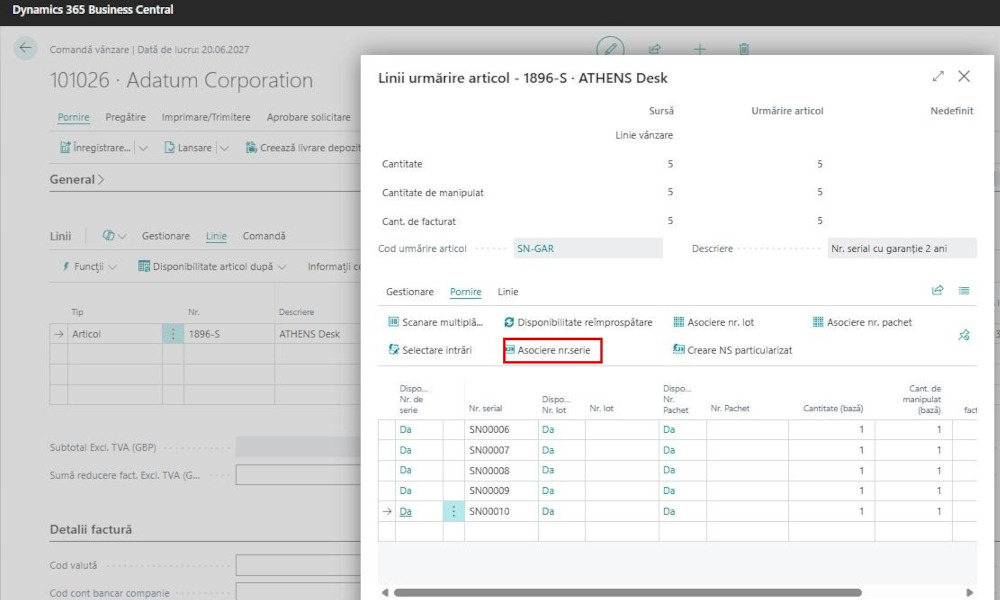Open the Gestionare tab in the dialog
This screenshot has height=600, width=1000.
click(409, 291)
